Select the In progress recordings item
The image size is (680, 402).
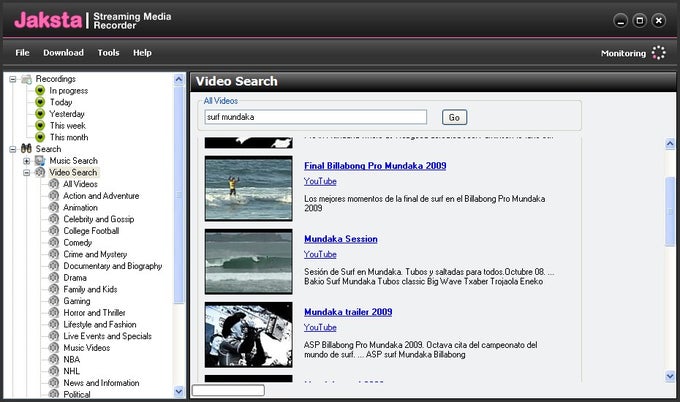[69, 91]
